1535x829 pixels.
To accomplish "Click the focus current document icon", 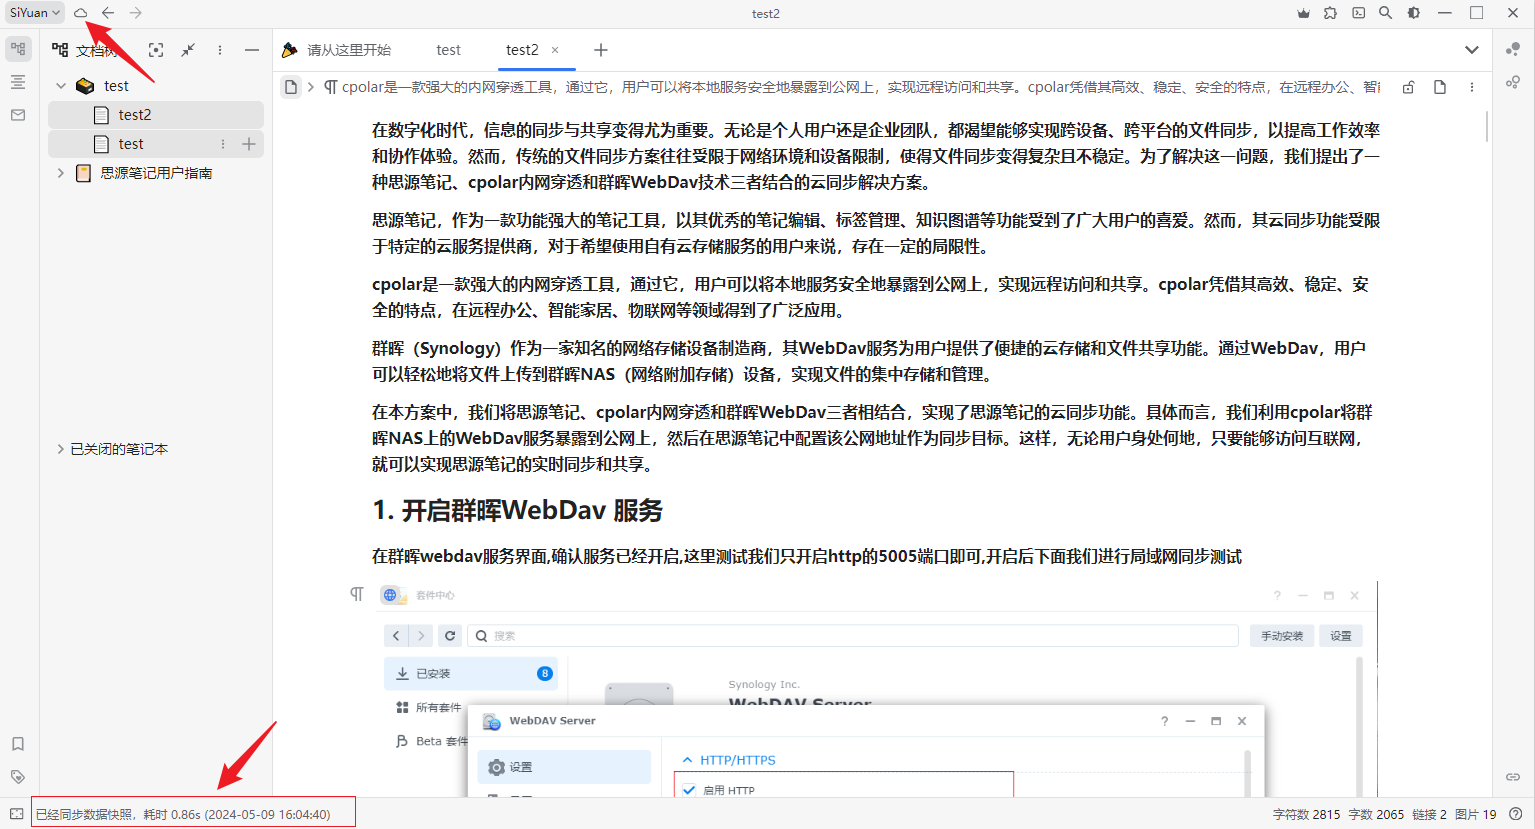I will coord(156,50).
